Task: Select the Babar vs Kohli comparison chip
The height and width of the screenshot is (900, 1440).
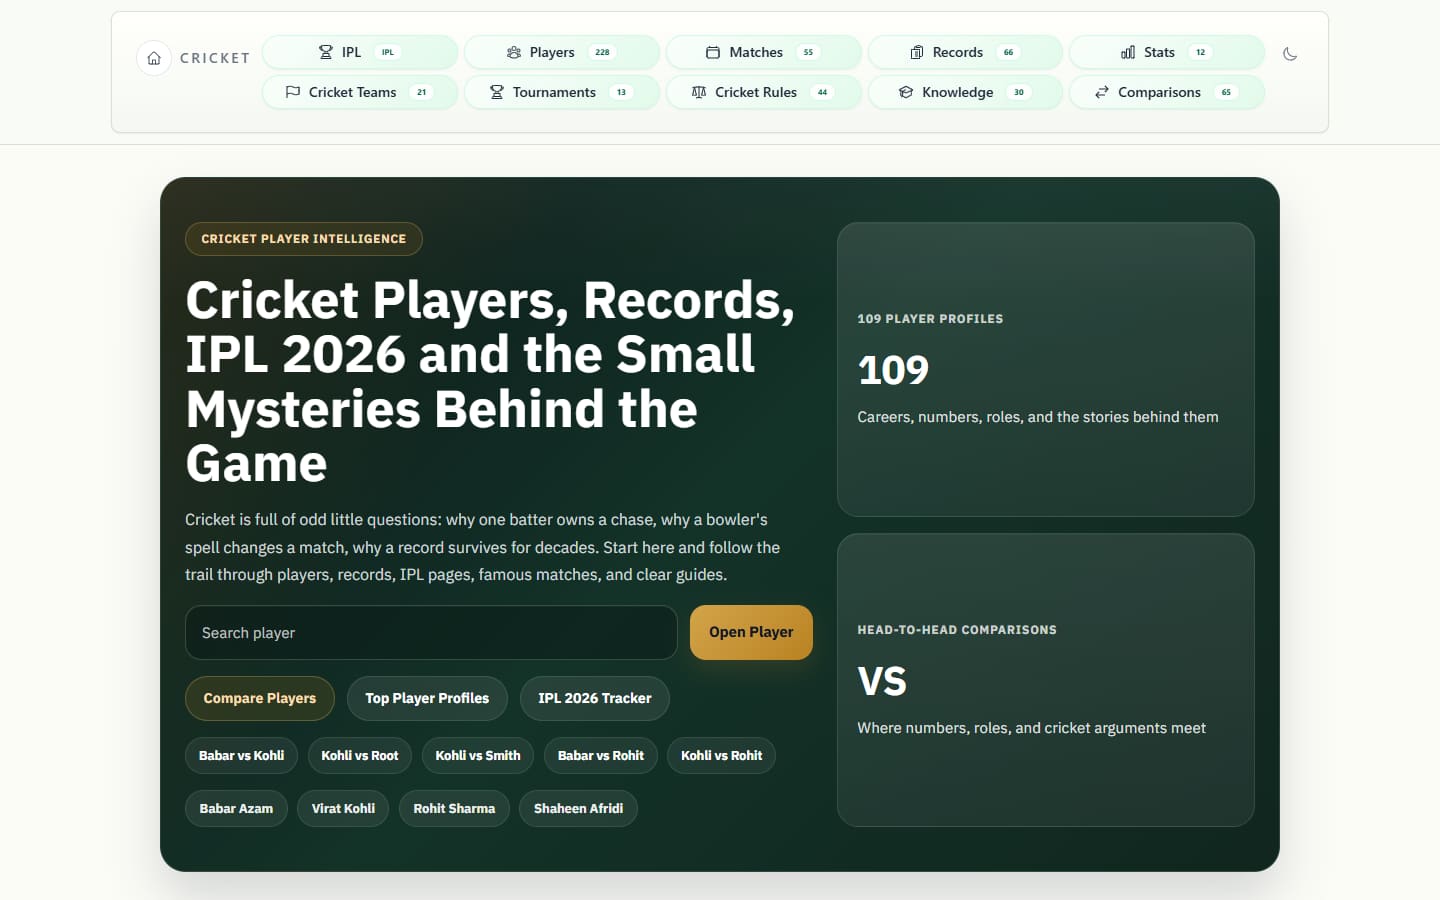Action: (x=241, y=755)
